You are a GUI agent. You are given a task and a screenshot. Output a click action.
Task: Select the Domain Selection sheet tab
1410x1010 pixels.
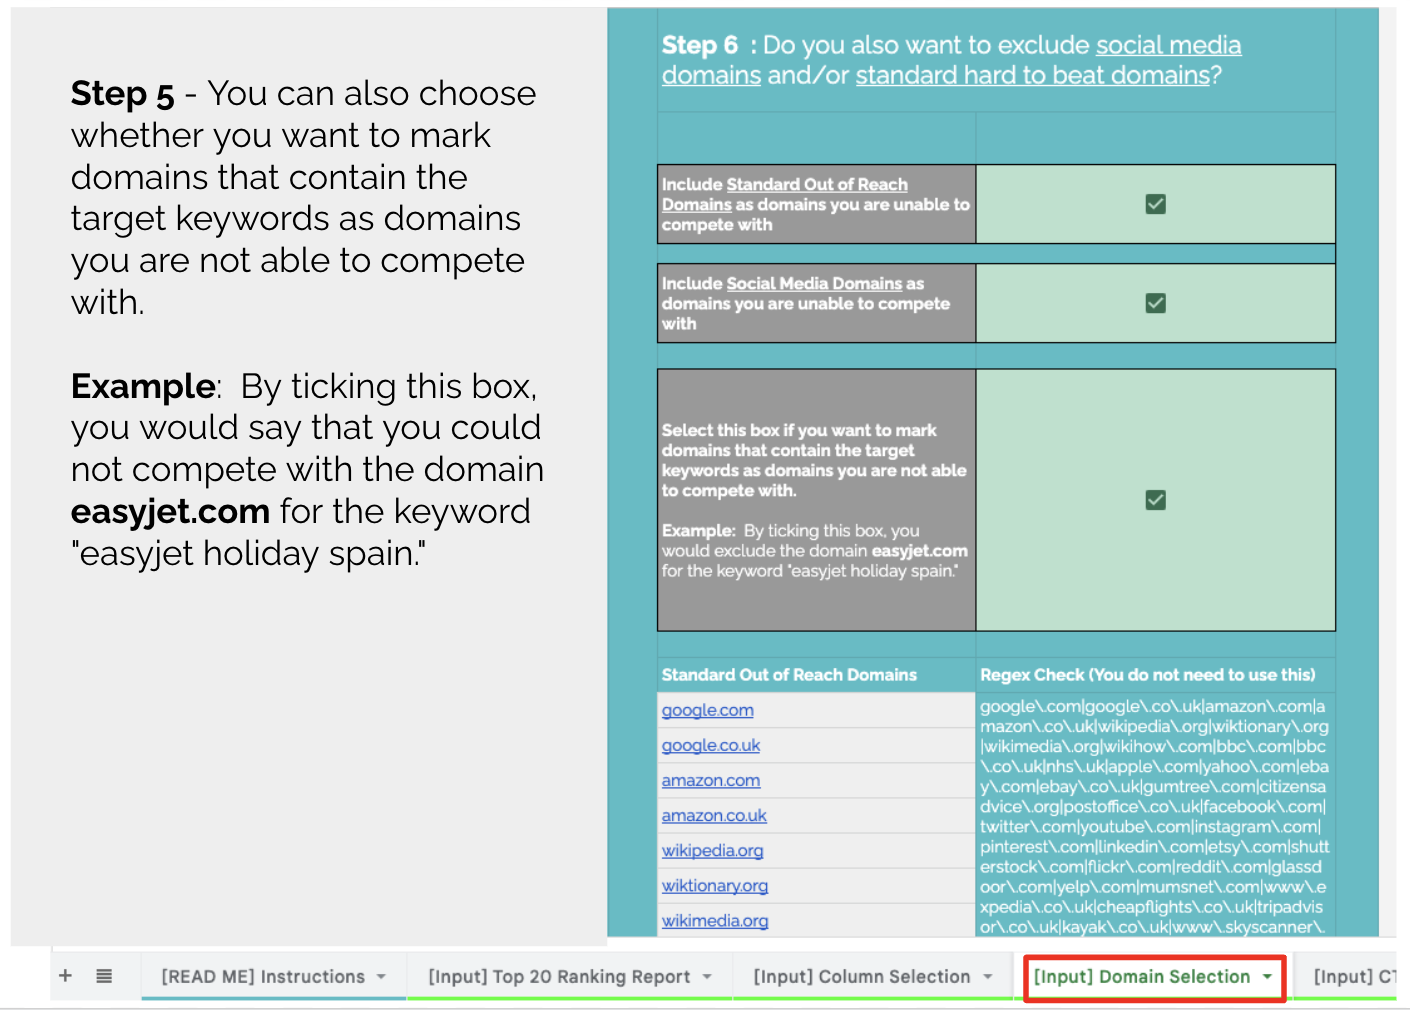pos(1141,977)
